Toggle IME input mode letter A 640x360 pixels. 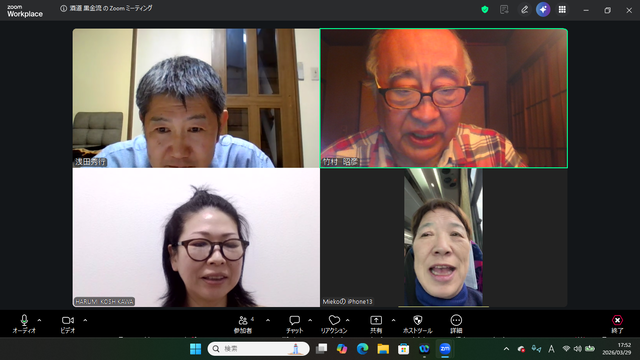pos(551,349)
